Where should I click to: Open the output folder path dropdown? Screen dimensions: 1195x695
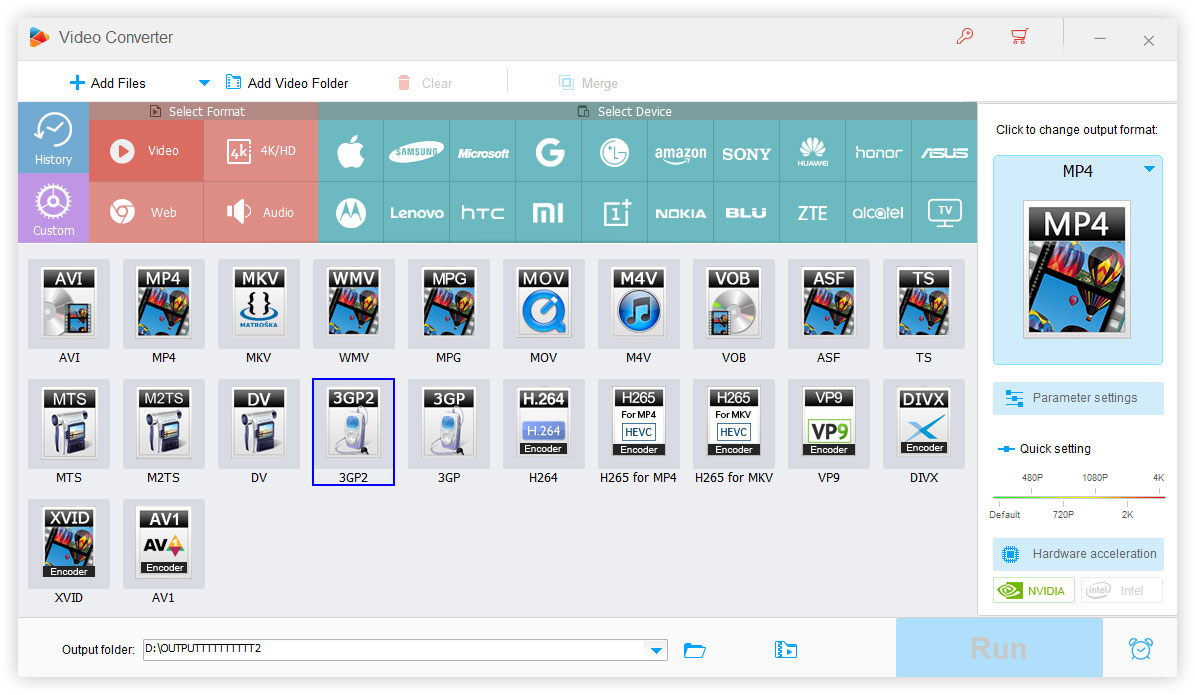[x=656, y=650]
